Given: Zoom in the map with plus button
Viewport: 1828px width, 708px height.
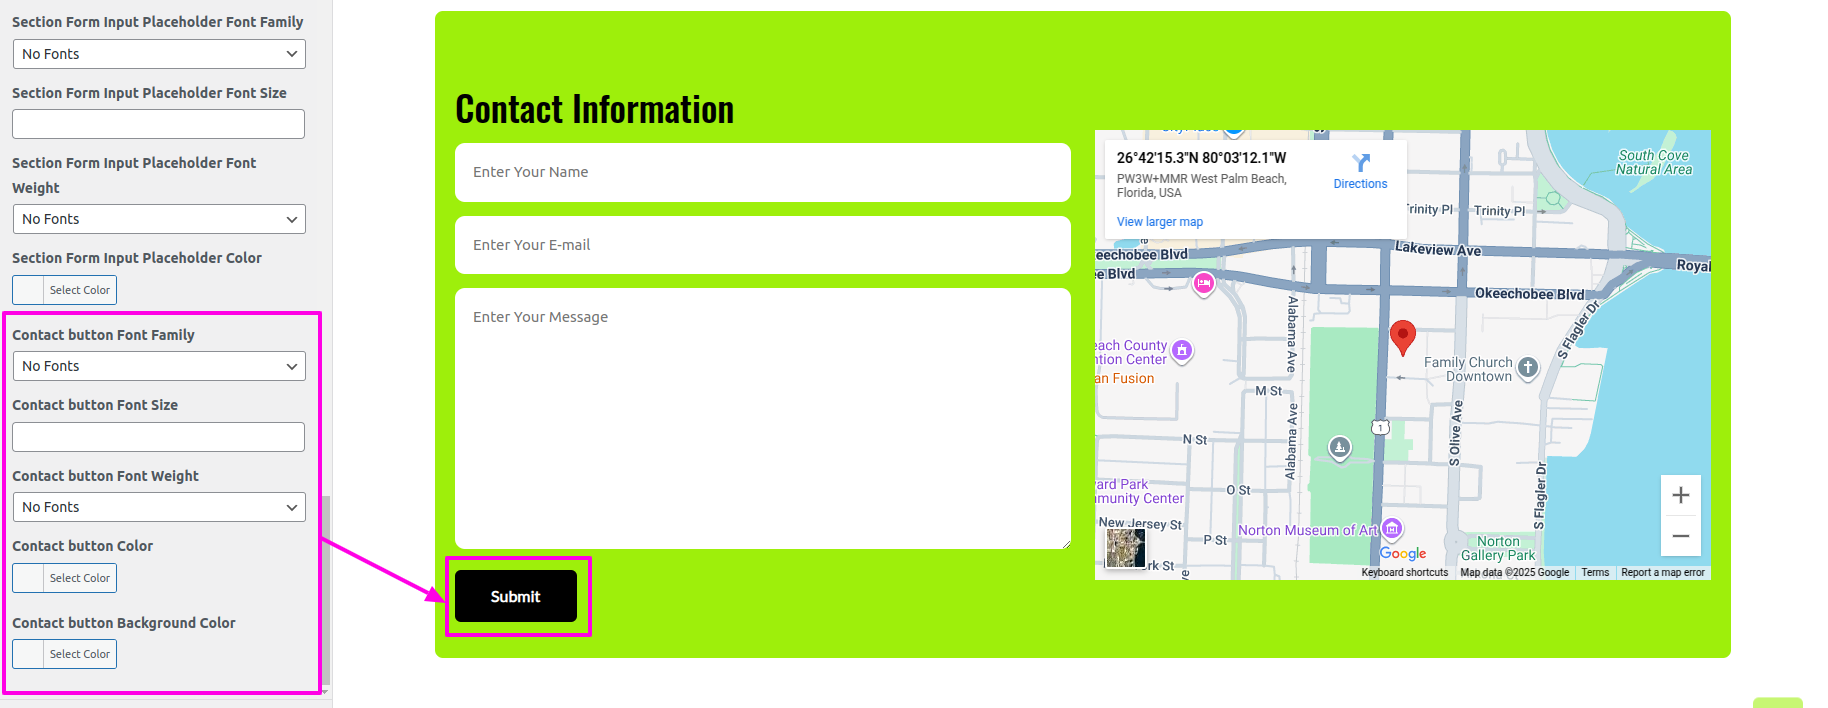Looking at the screenshot, I should (x=1680, y=495).
